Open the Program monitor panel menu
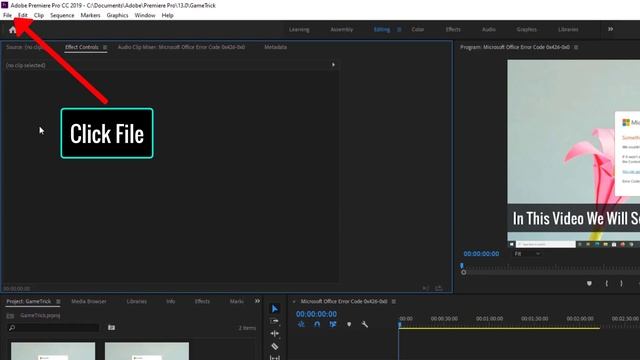640x360 pixels. point(576,47)
